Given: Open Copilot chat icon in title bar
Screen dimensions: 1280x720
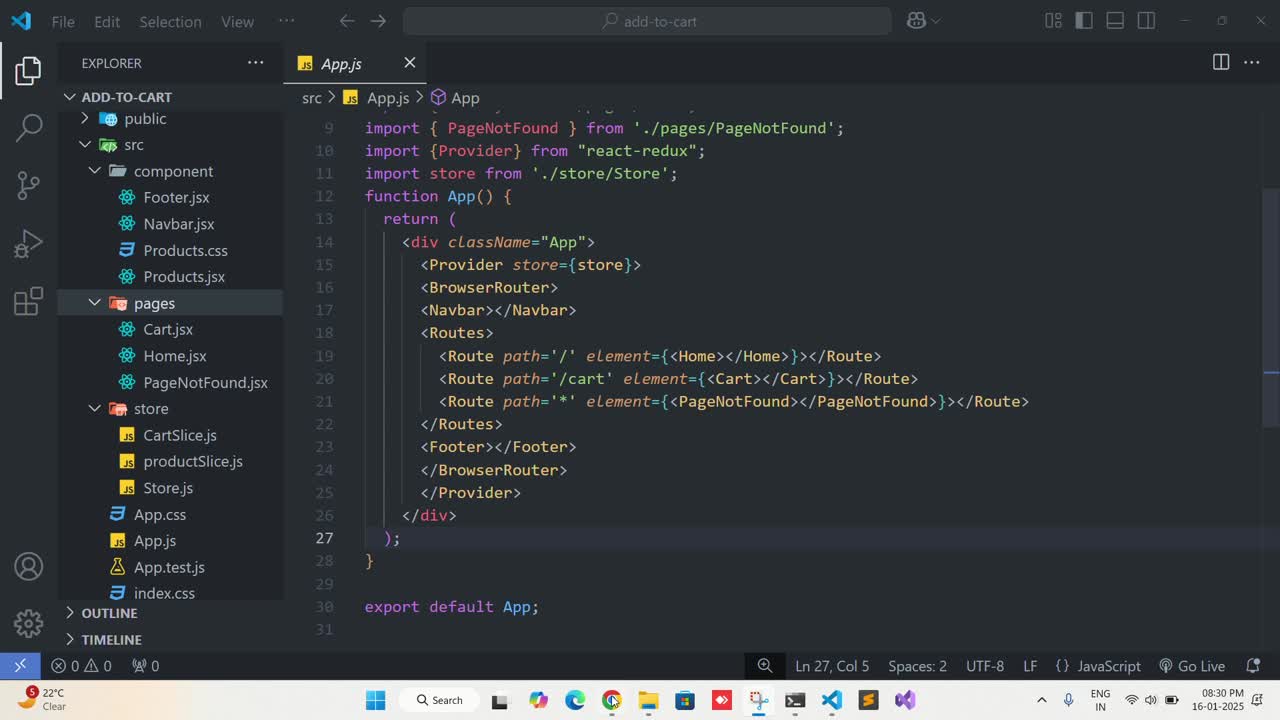Looking at the screenshot, I should coord(916,21).
